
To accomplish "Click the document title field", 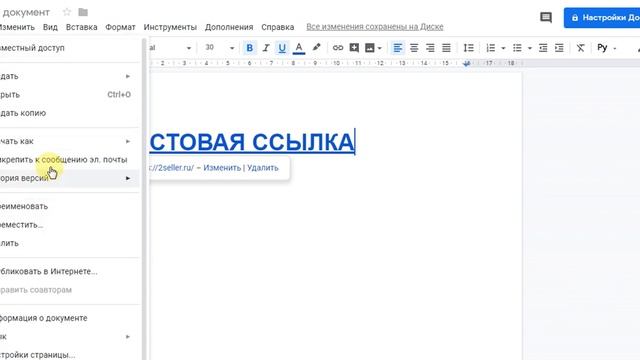I will [x=25, y=12].
